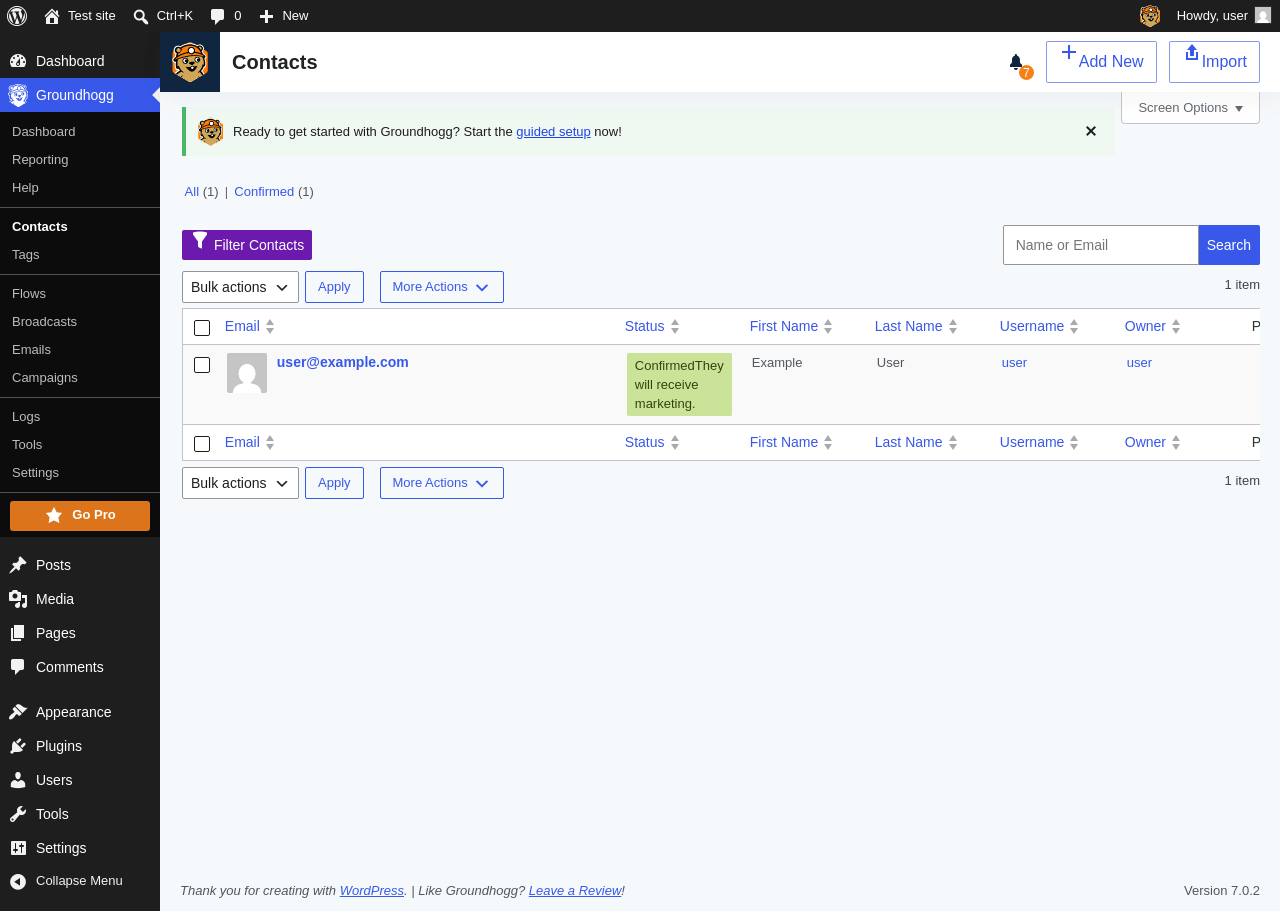Click Groundhogg mascot icon in admin bar
This screenshot has height=911, width=1280.
[1150, 15]
